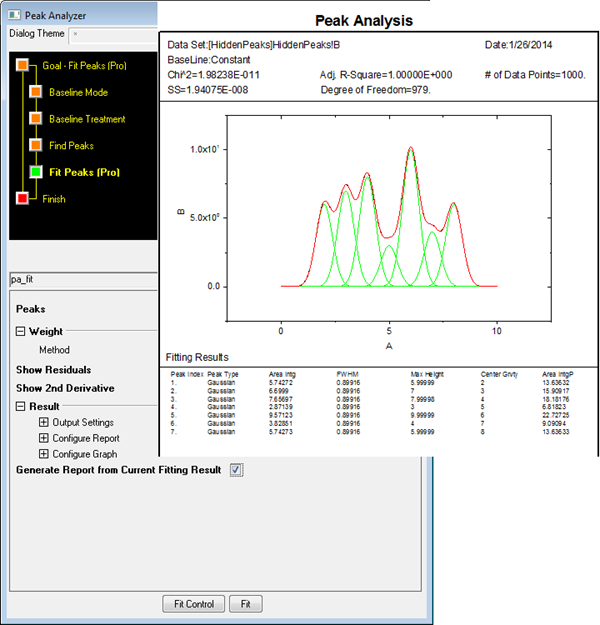Click the Peak Analyzer window title icon
The image size is (600, 625).
14,13
